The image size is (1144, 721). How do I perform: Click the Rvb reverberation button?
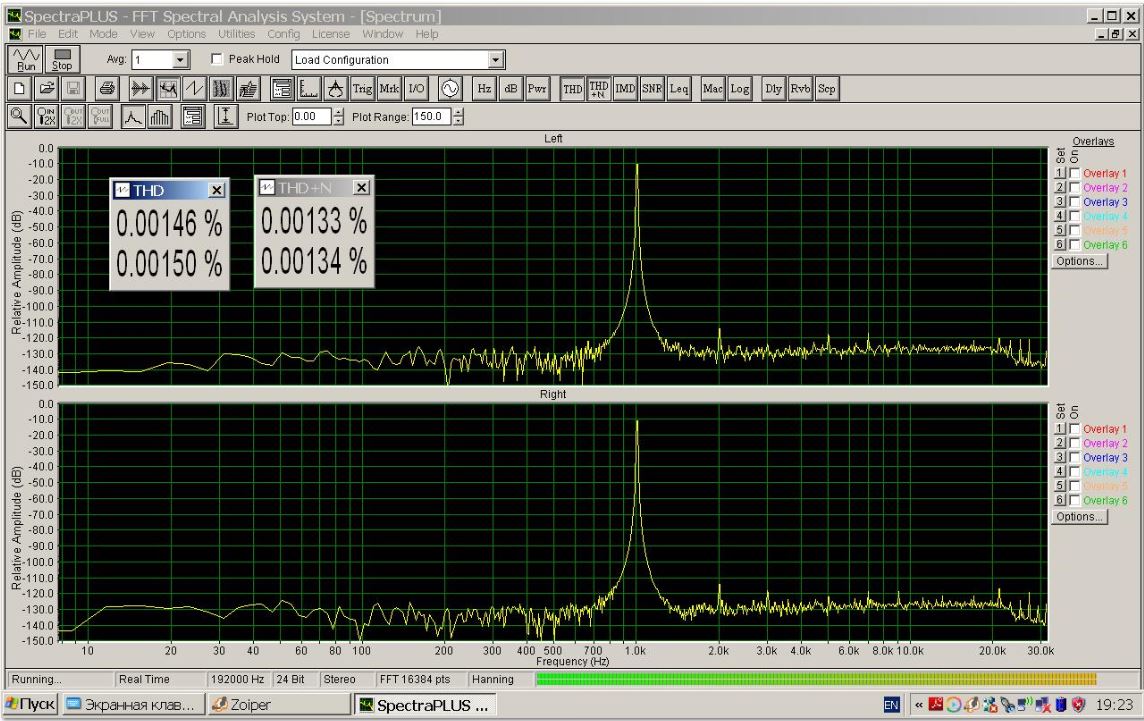[800, 89]
